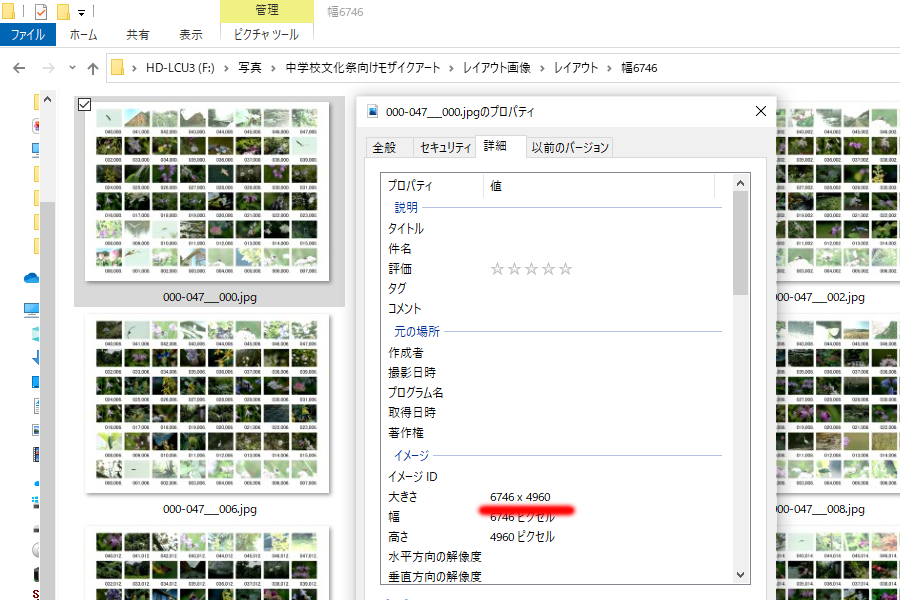The height and width of the screenshot is (600, 900).
Task: Open the Properties quick access icon with checkmark
Action: click(41, 11)
